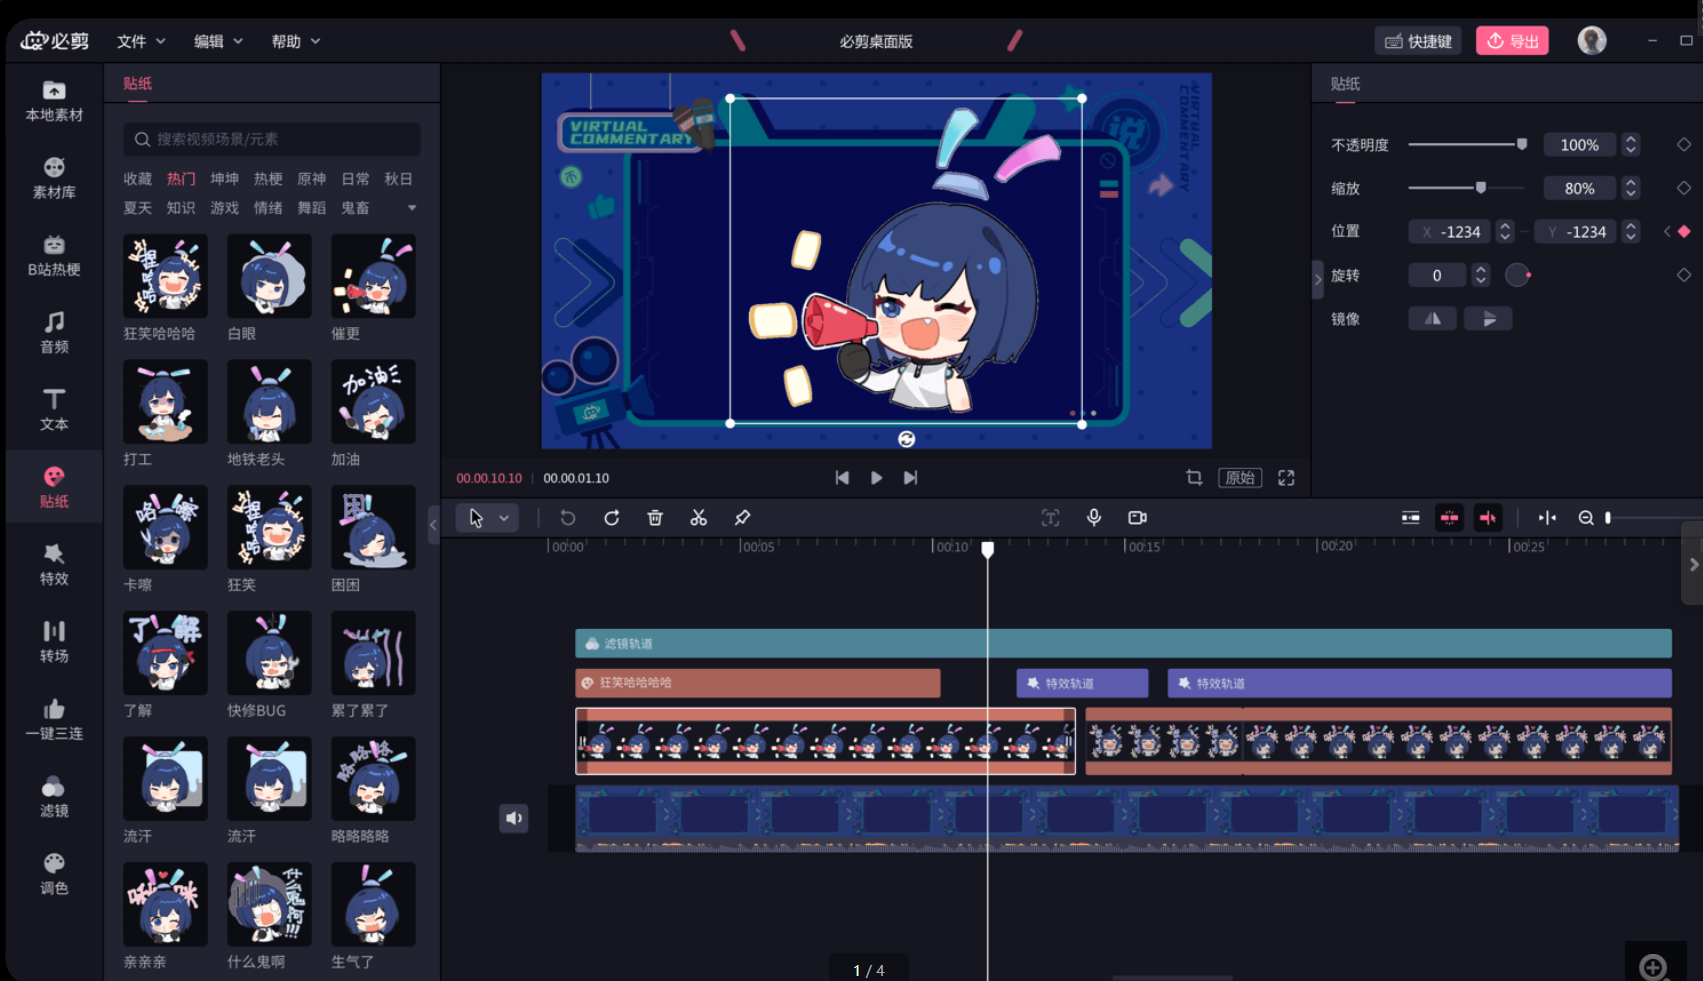Image resolution: width=1703 pixels, height=981 pixels.
Task: Expand the sticker category list arrow
Action: (412, 208)
